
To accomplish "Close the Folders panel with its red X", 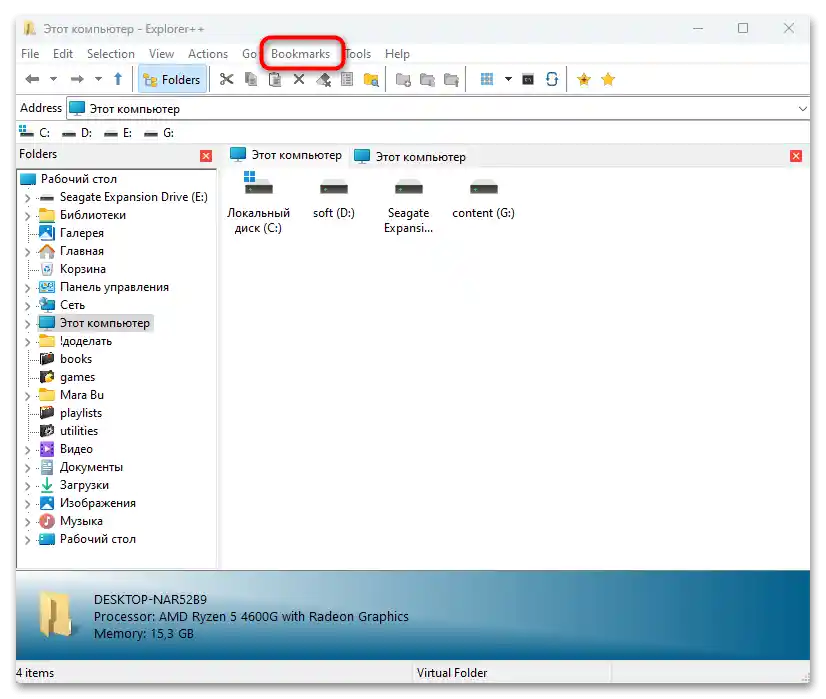I will [x=206, y=155].
